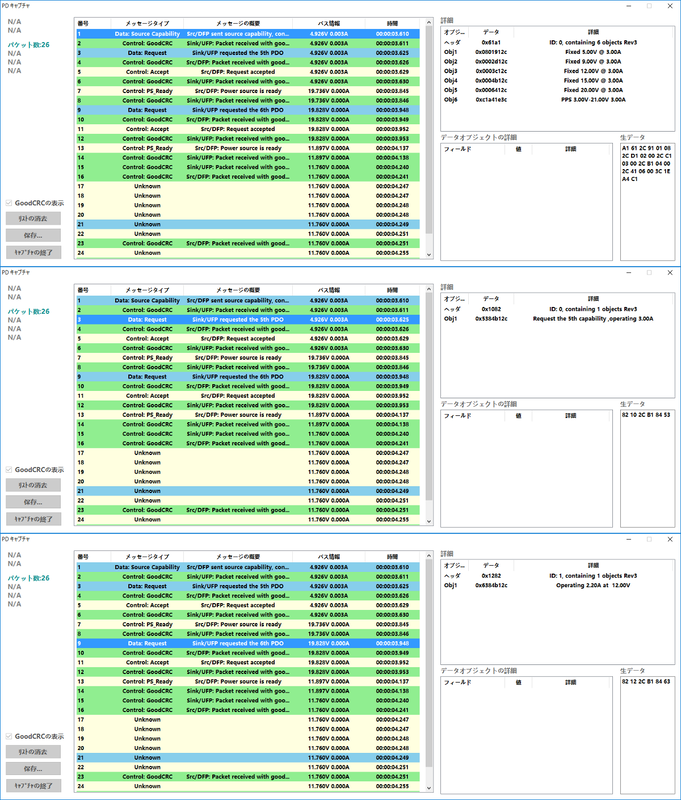Click ヘッダ 0x61a1 row in top window details
The width and height of the screenshot is (681, 800).
(x=557, y=42)
